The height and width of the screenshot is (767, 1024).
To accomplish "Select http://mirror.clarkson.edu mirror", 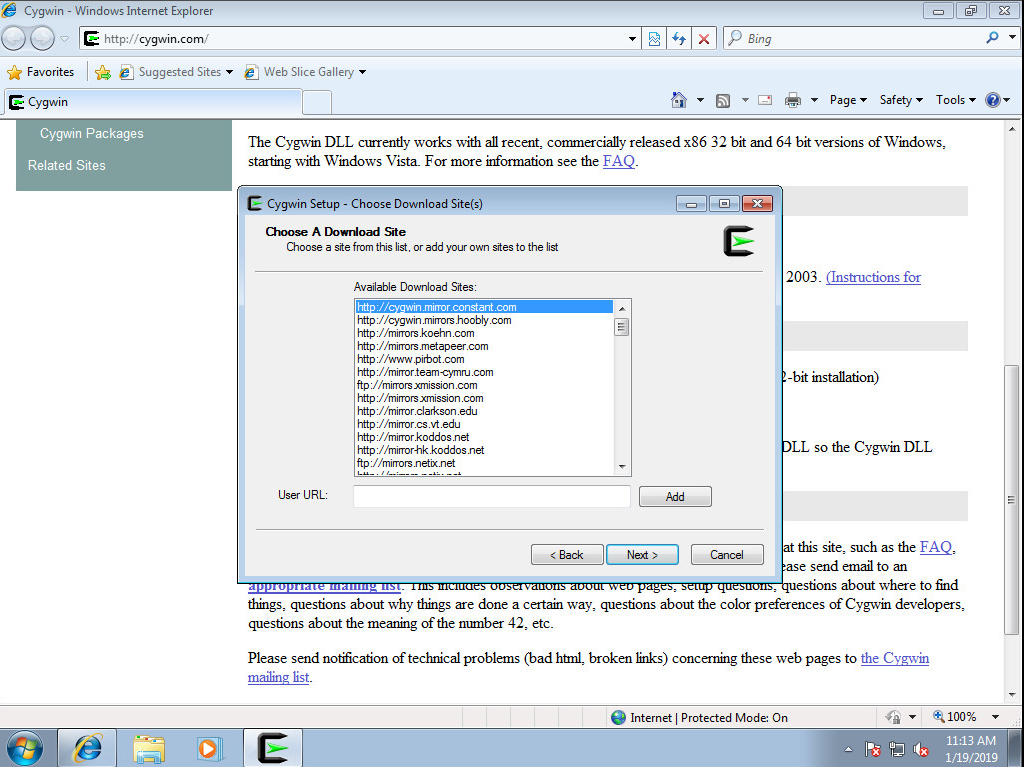I will pos(484,411).
